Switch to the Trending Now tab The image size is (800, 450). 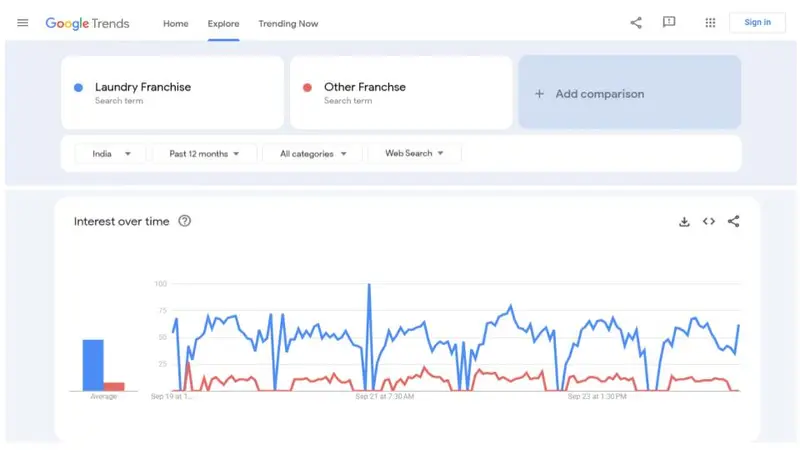click(x=288, y=24)
